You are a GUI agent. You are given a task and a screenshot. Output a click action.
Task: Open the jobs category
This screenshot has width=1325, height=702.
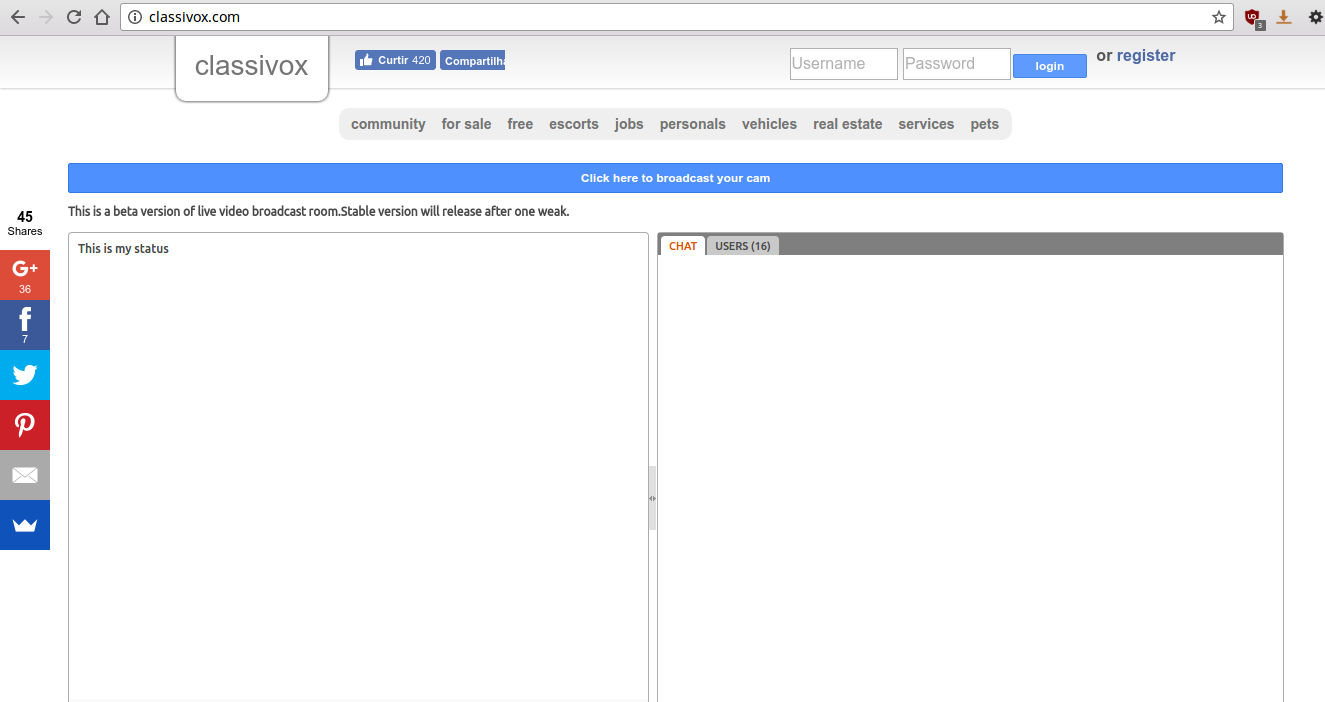pyautogui.click(x=629, y=124)
